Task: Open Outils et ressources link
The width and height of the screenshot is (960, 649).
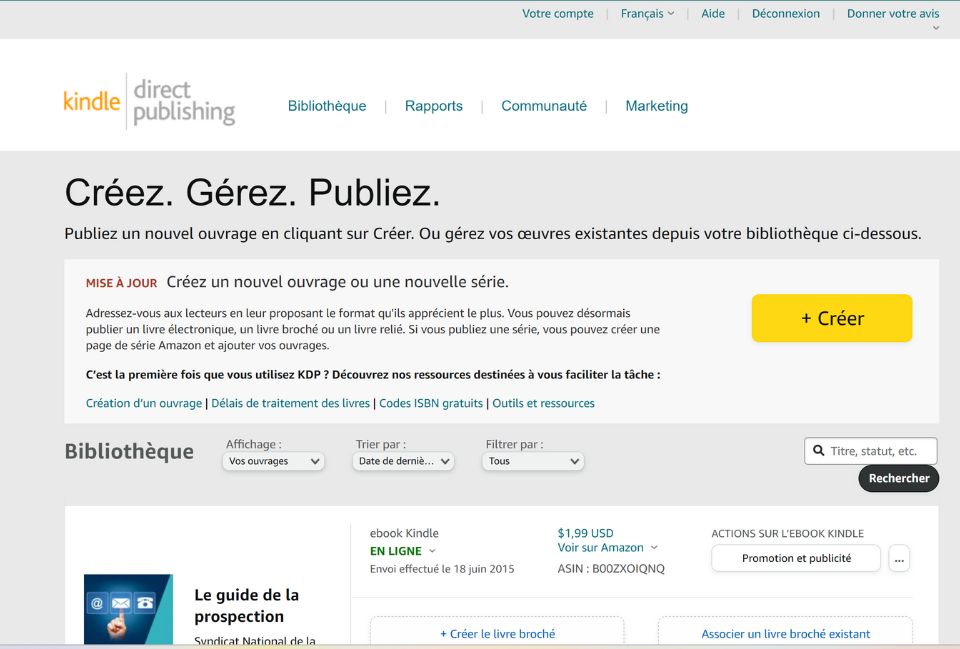Action: (543, 403)
